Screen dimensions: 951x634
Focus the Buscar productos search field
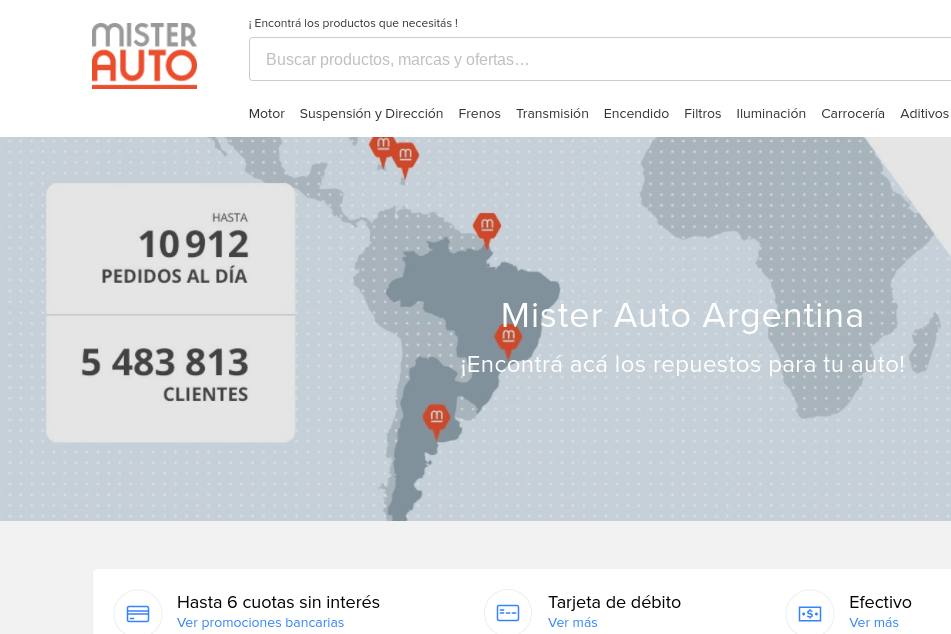coord(600,59)
